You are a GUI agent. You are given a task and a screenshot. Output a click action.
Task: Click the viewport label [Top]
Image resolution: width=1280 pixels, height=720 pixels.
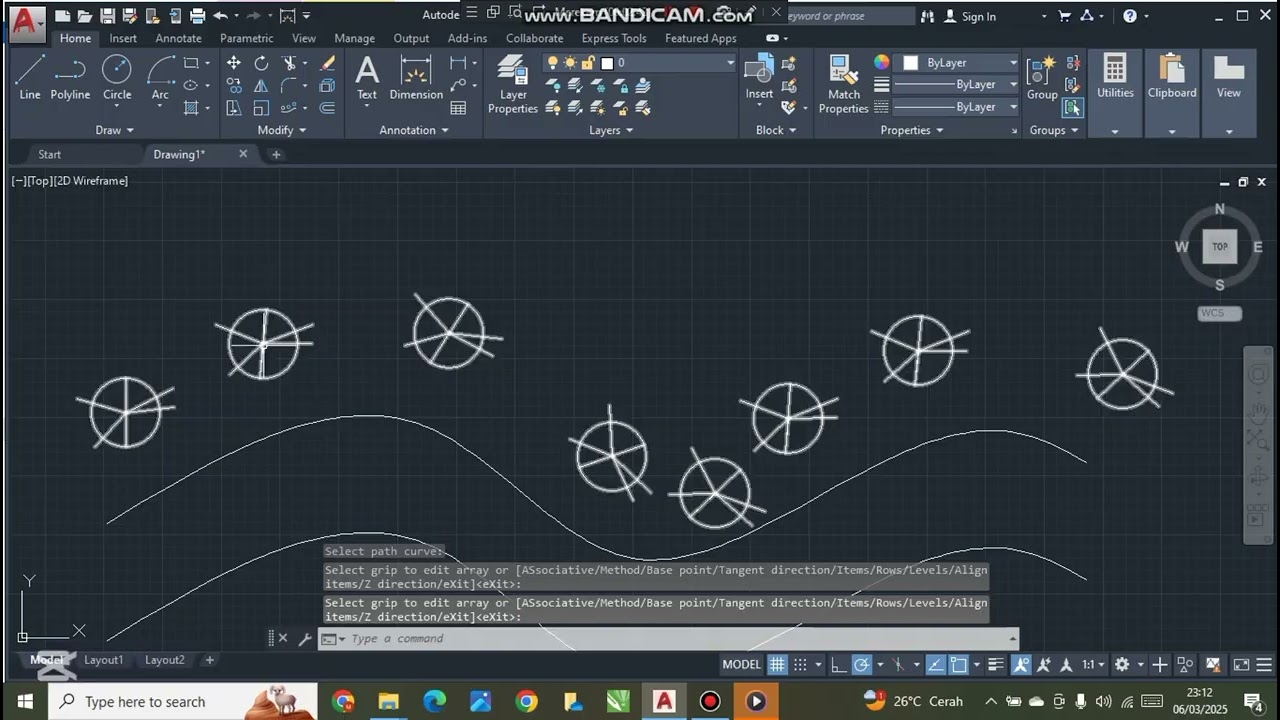[x=39, y=181]
